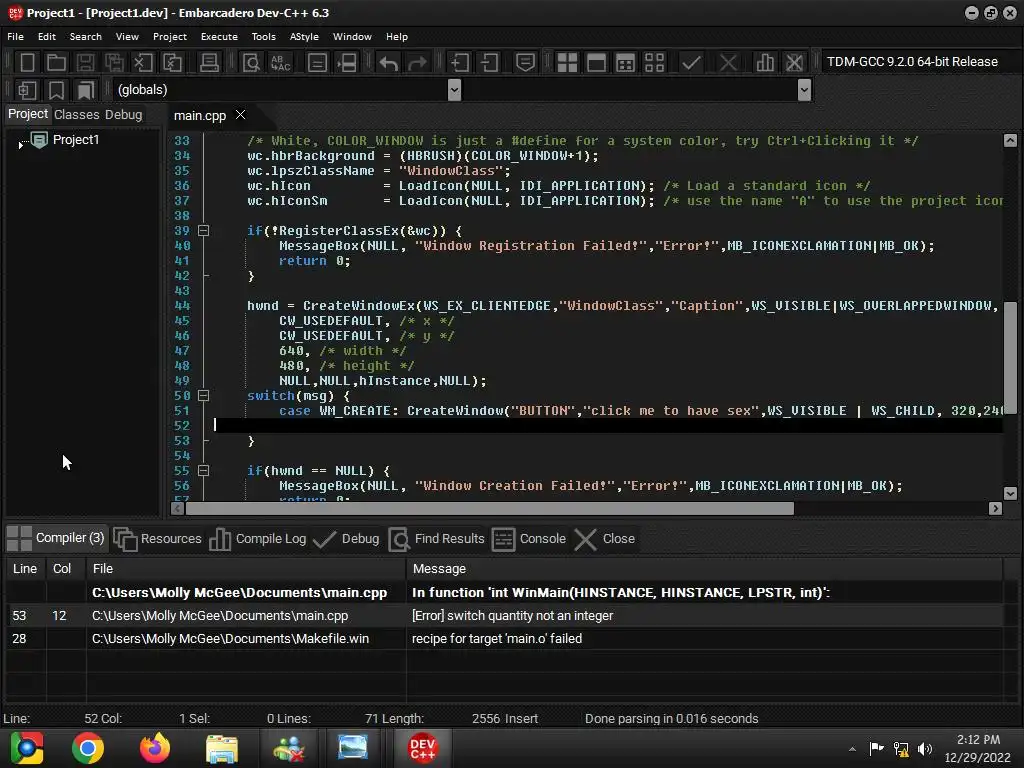Open the Debug tab in bottom panel
Image resolution: width=1024 pixels, height=768 pixels.
coord(347,539)
